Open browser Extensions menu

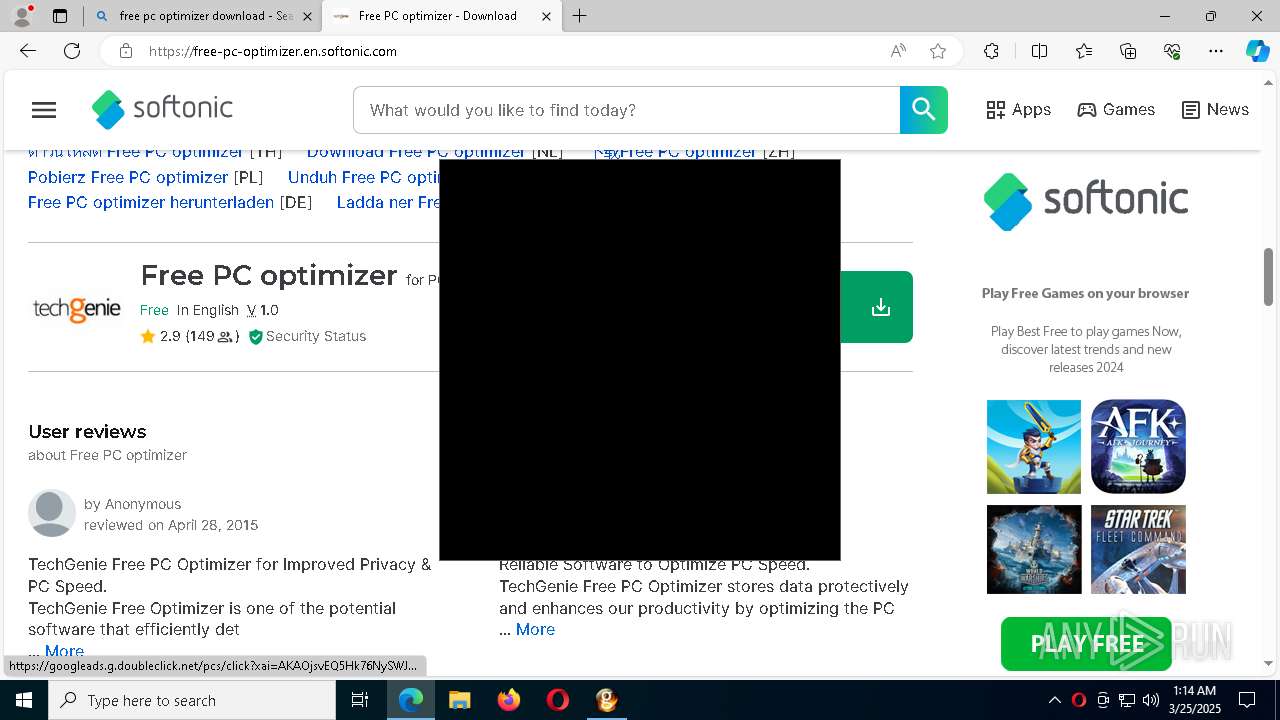991,51
